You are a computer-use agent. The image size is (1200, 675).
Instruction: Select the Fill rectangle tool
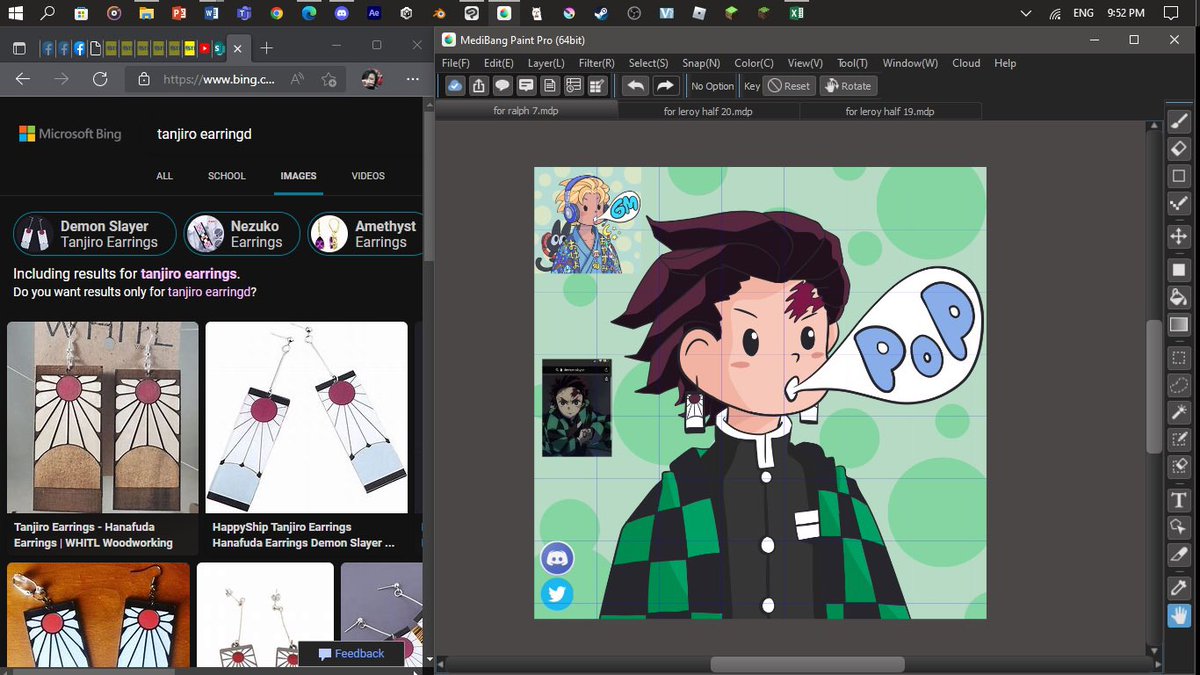(x=1179, y=270)
